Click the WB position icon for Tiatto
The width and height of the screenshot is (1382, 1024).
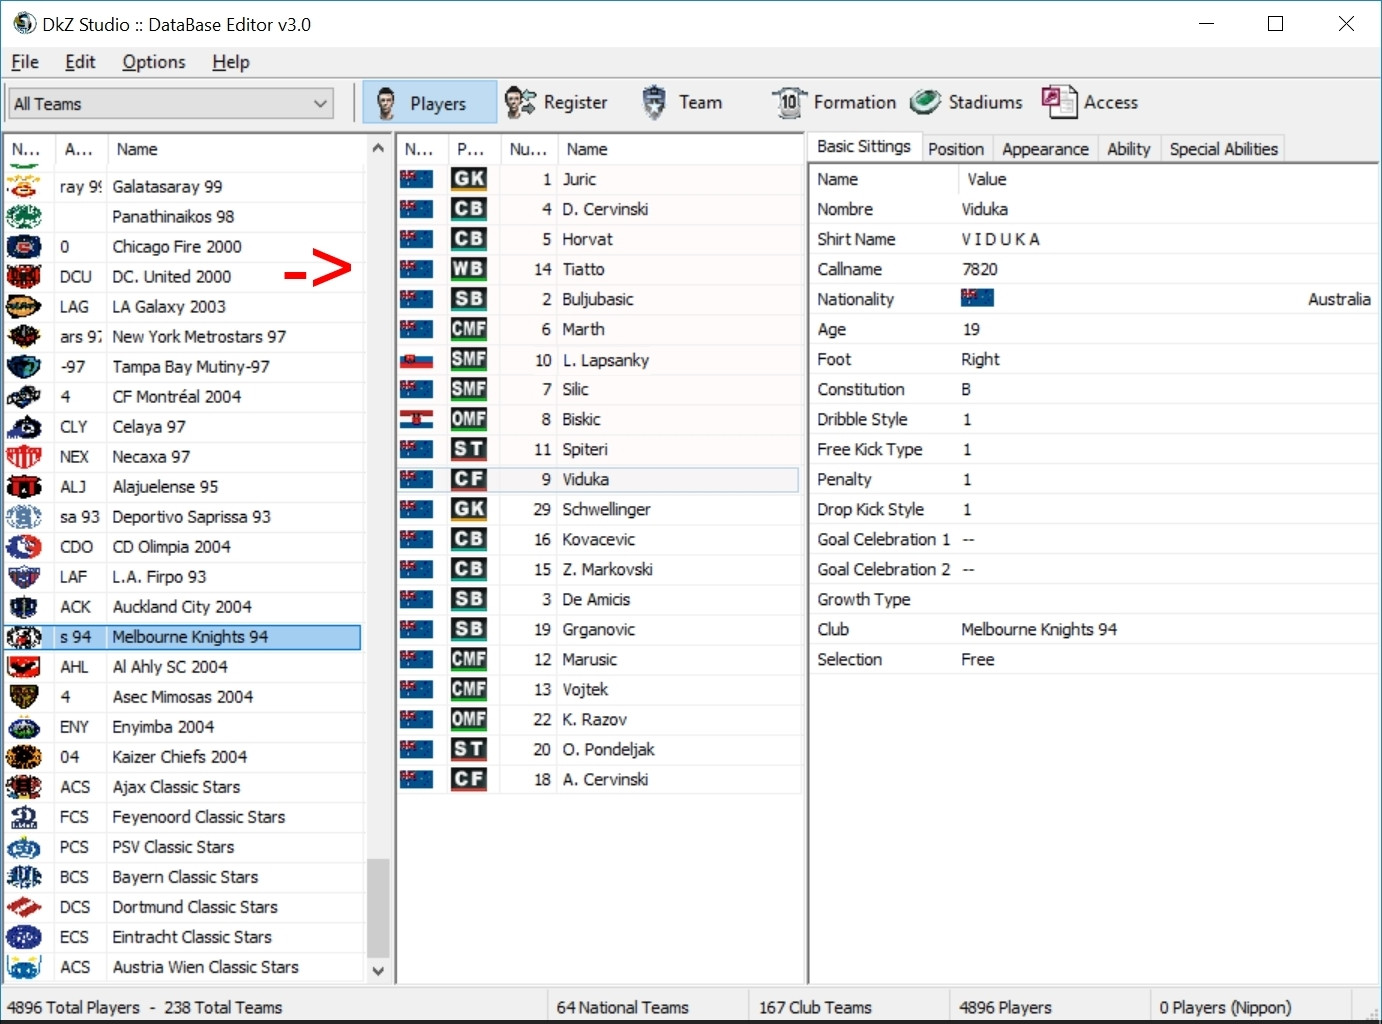click(468, 269)
